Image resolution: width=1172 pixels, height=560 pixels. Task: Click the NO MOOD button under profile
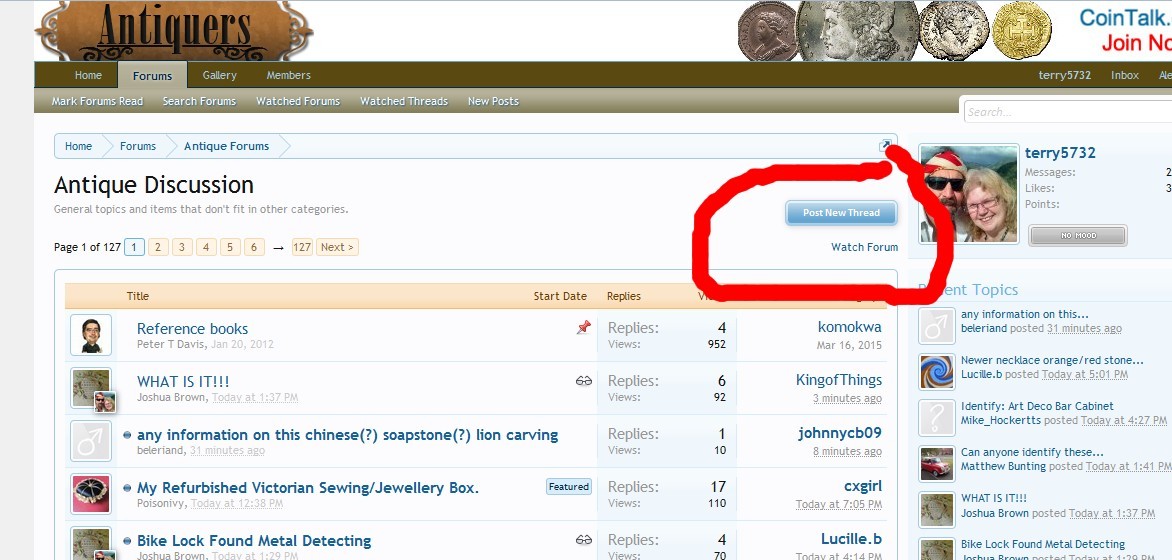pyautogui.click(x=1077, y=236)
